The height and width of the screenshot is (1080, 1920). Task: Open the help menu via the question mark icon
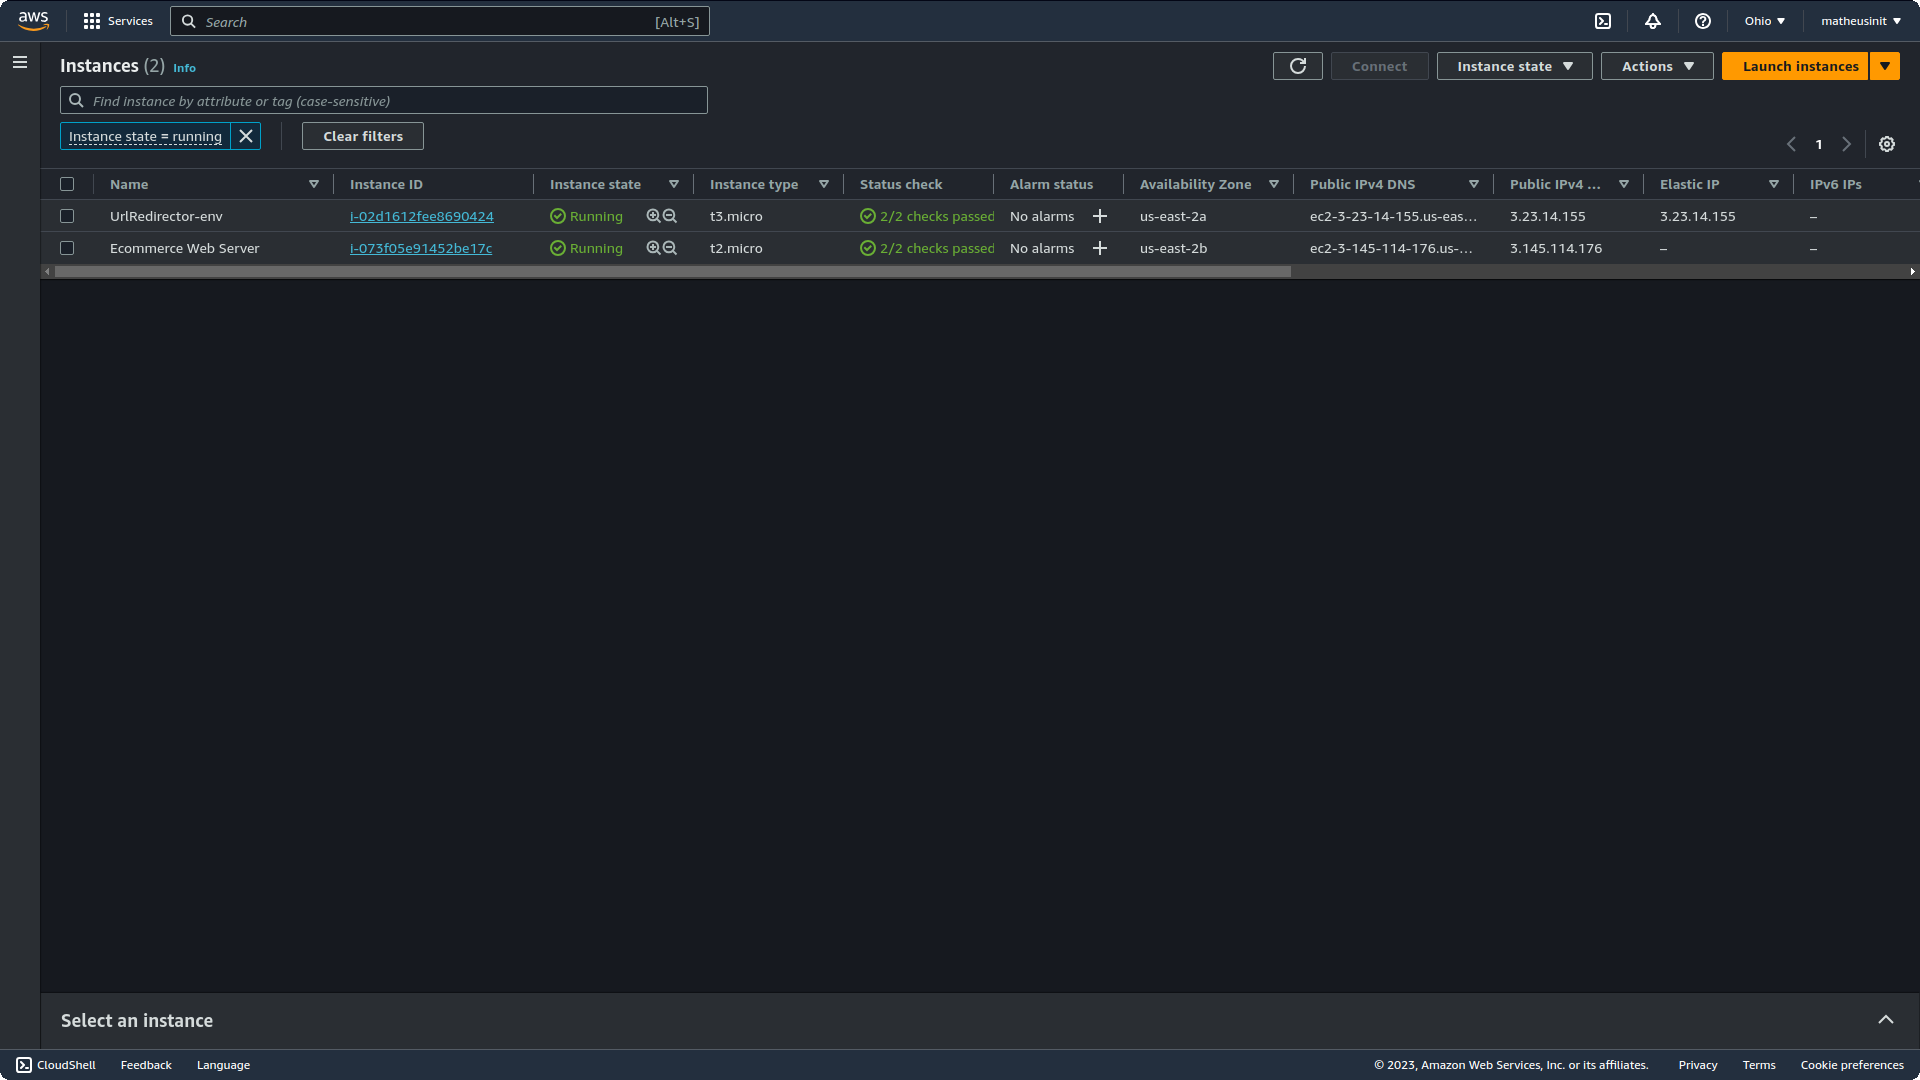pyautogui.click(x=1703, y=20)
